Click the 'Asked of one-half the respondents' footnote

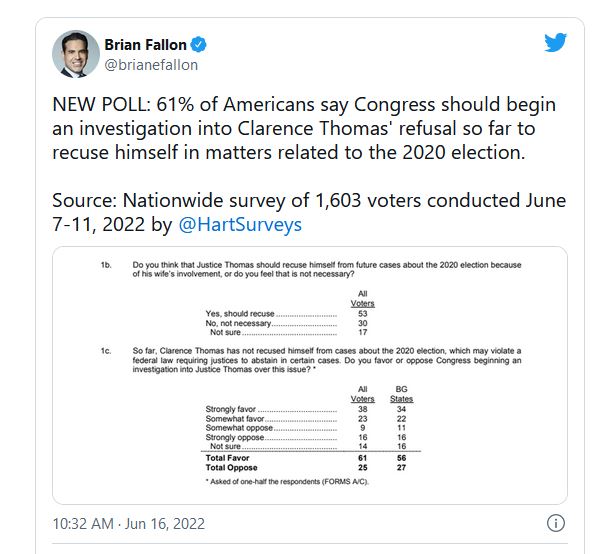pos(287,481)
